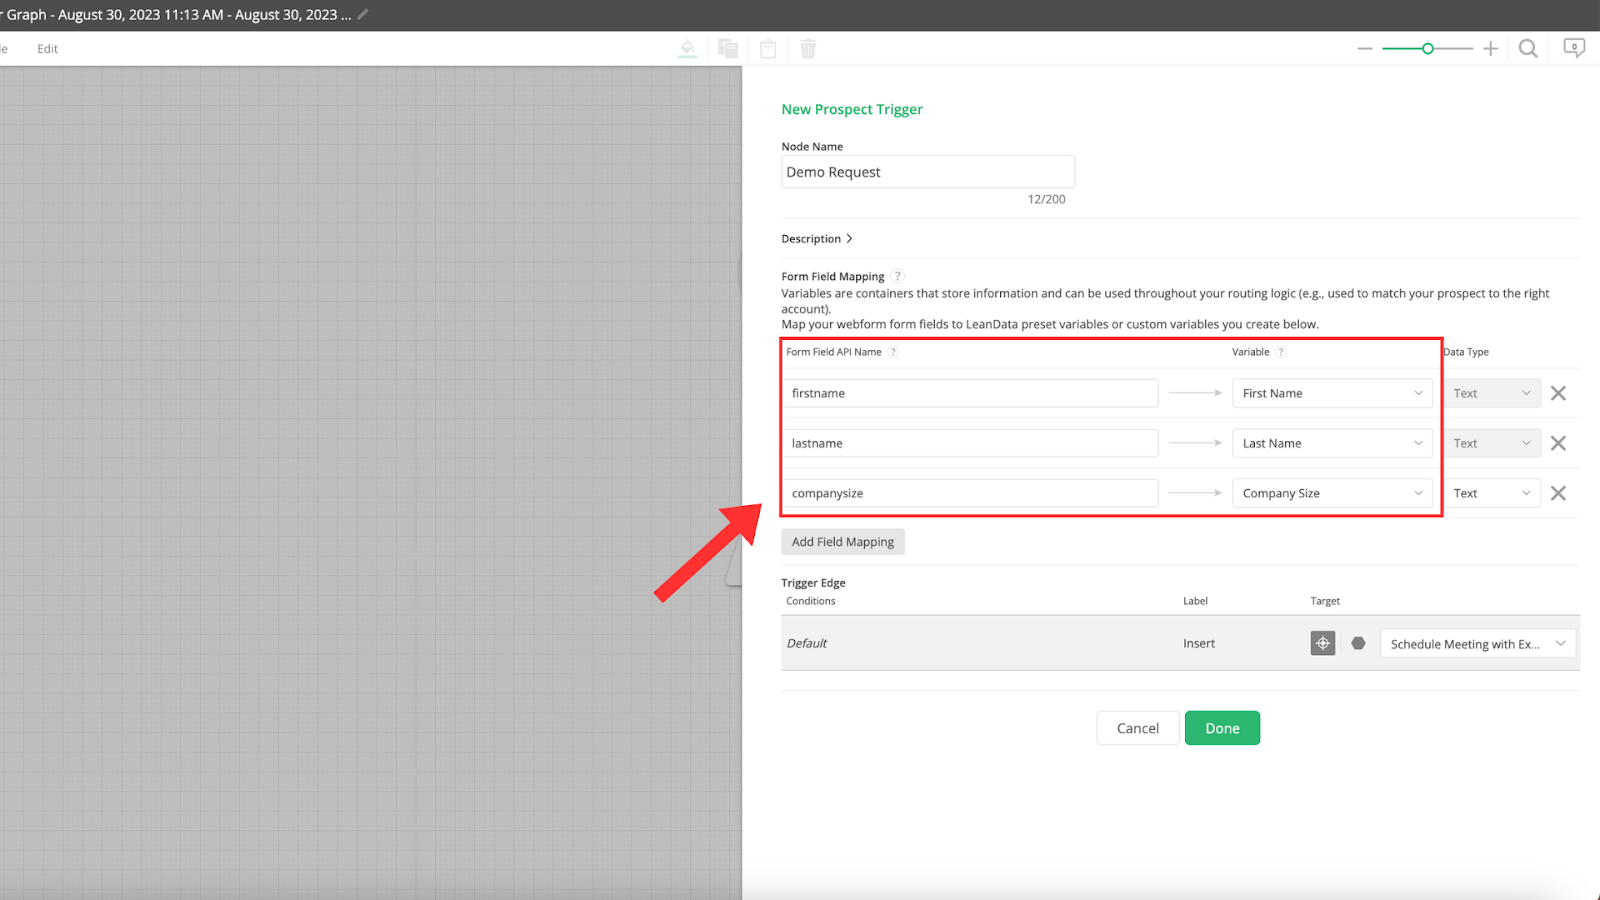
Task: Click the hexagon node icon beside the target picker
Action: pos(1357,643)
